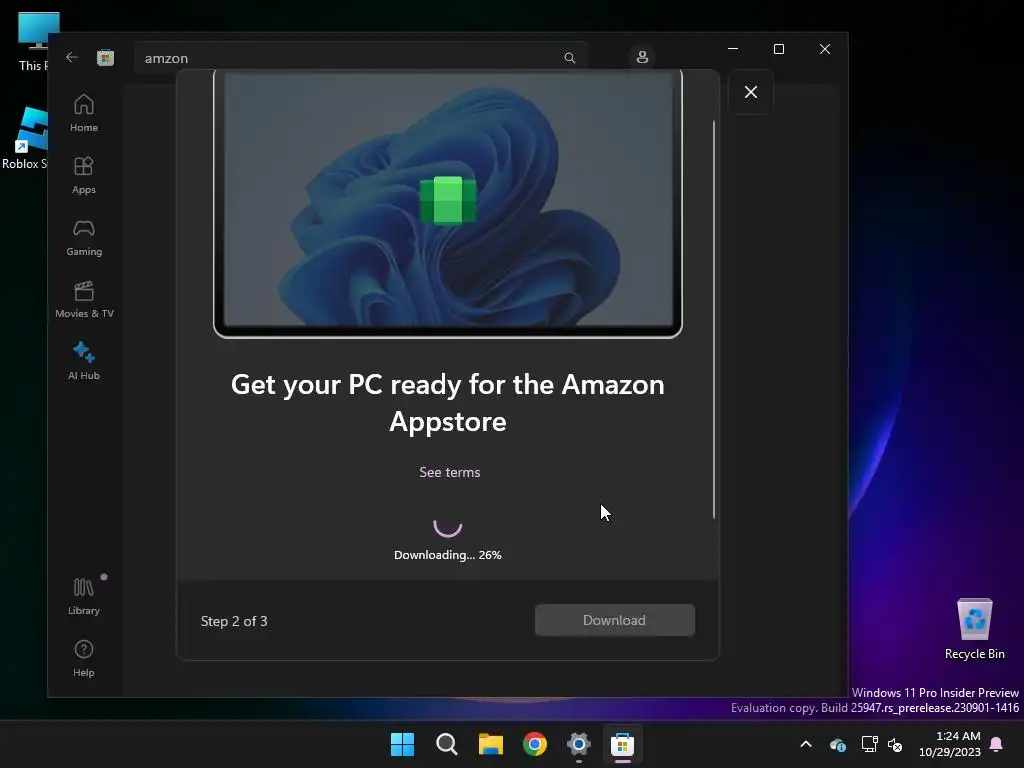Click the Downloading 26% progress spinner

click(x=448, y=526)
